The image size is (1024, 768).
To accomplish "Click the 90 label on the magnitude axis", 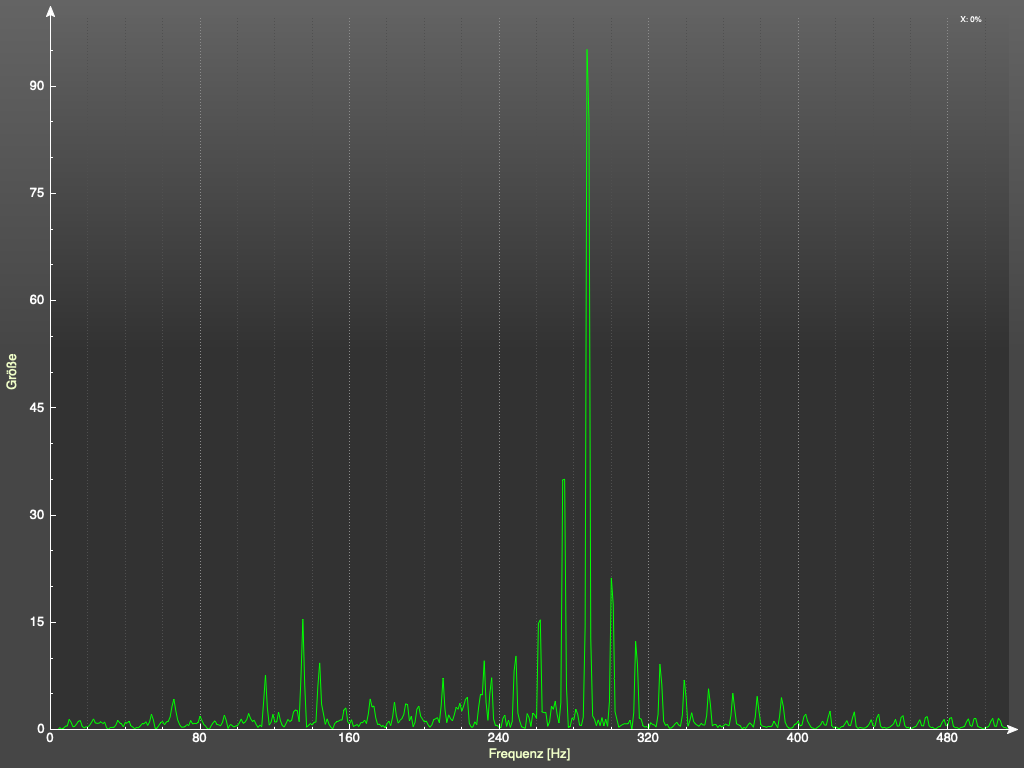I will tap(36, 86).
